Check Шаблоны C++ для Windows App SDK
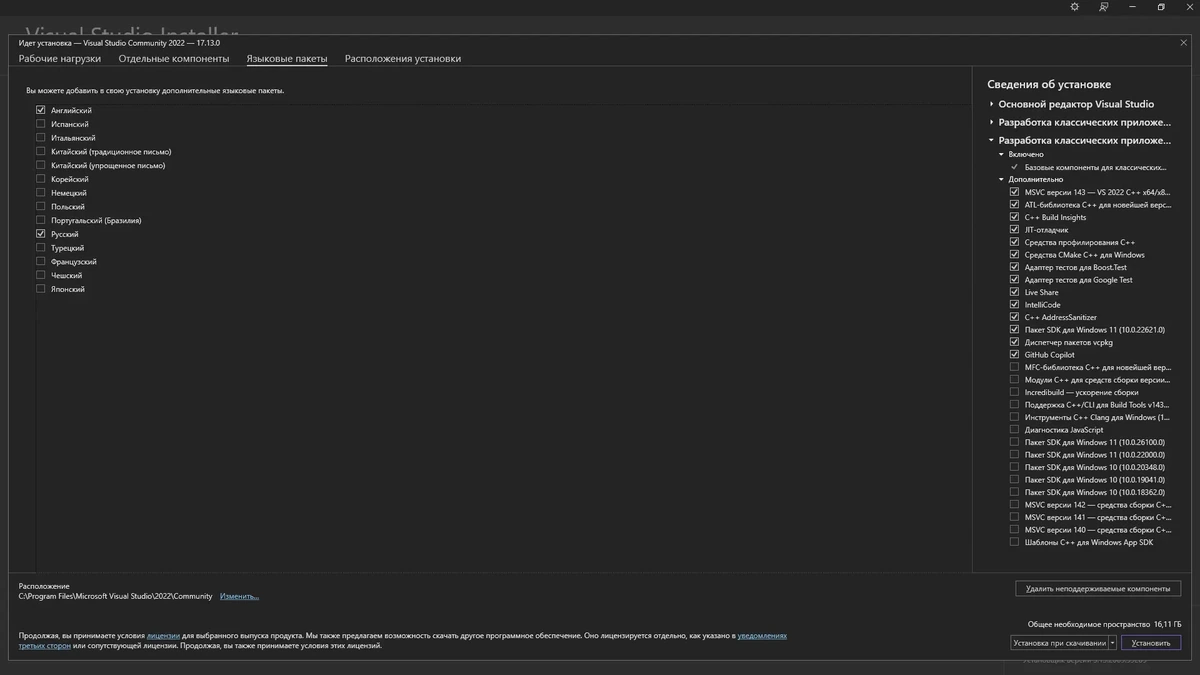The width and height of the screenshot is (1200, 675). (1015, 542)
